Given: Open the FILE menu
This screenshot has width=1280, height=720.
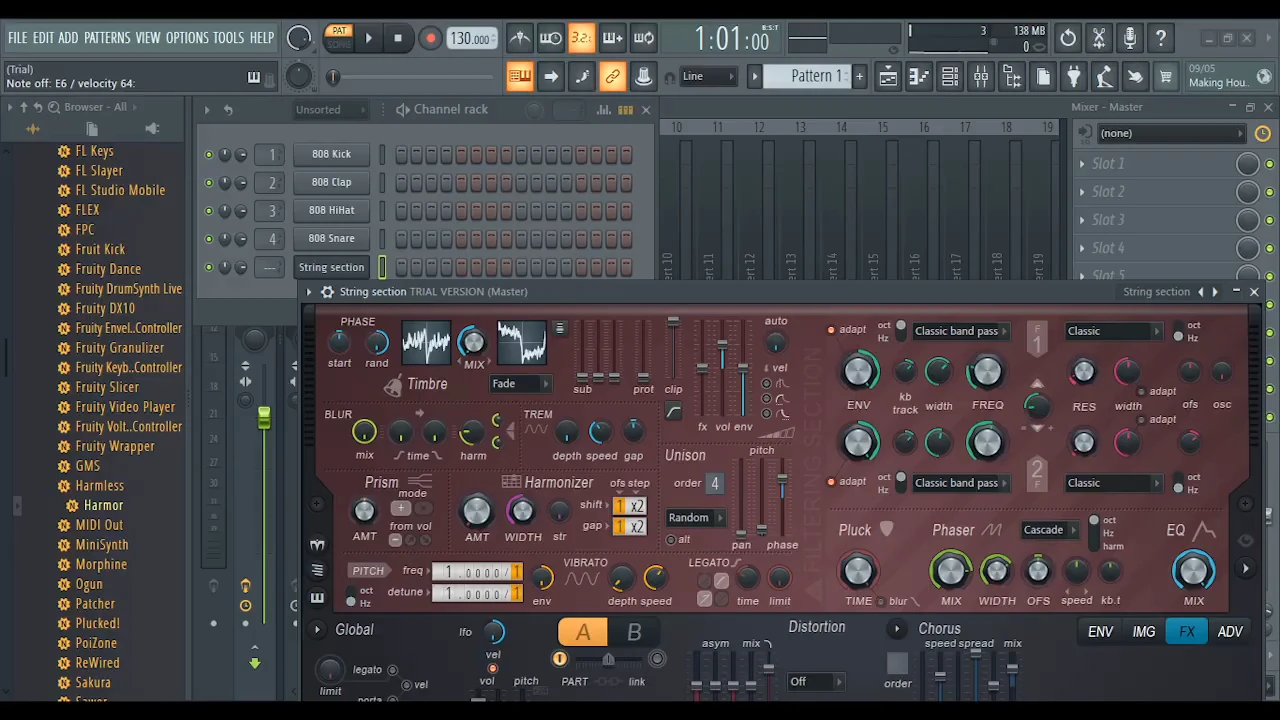Looking at the screenshot, I should click(18, 38).
